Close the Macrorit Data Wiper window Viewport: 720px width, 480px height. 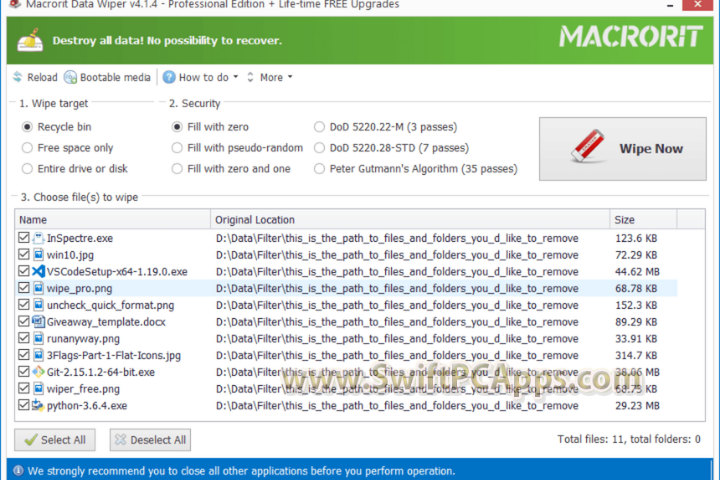click(698, 4)
